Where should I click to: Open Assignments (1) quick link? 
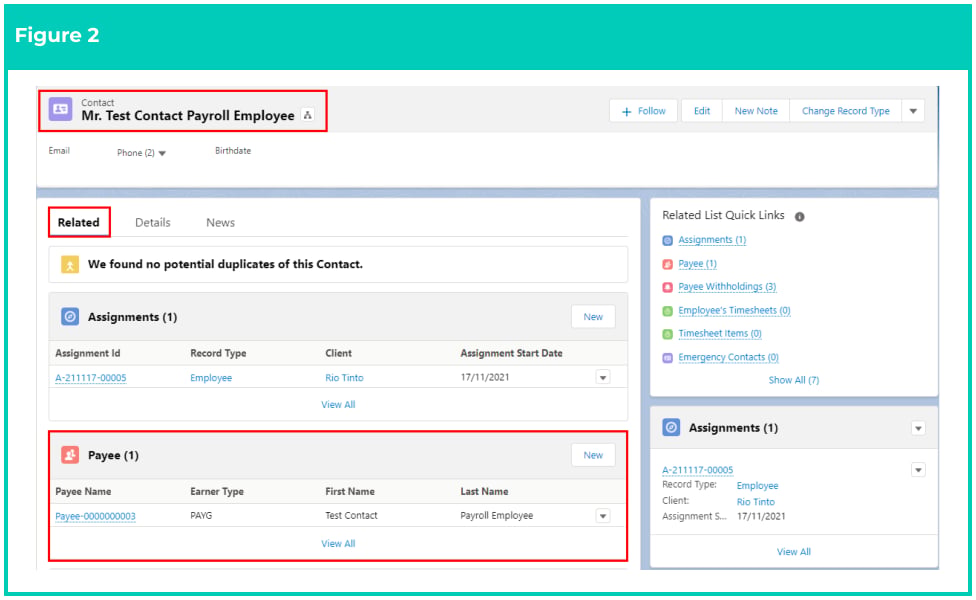tap(712, 240)
